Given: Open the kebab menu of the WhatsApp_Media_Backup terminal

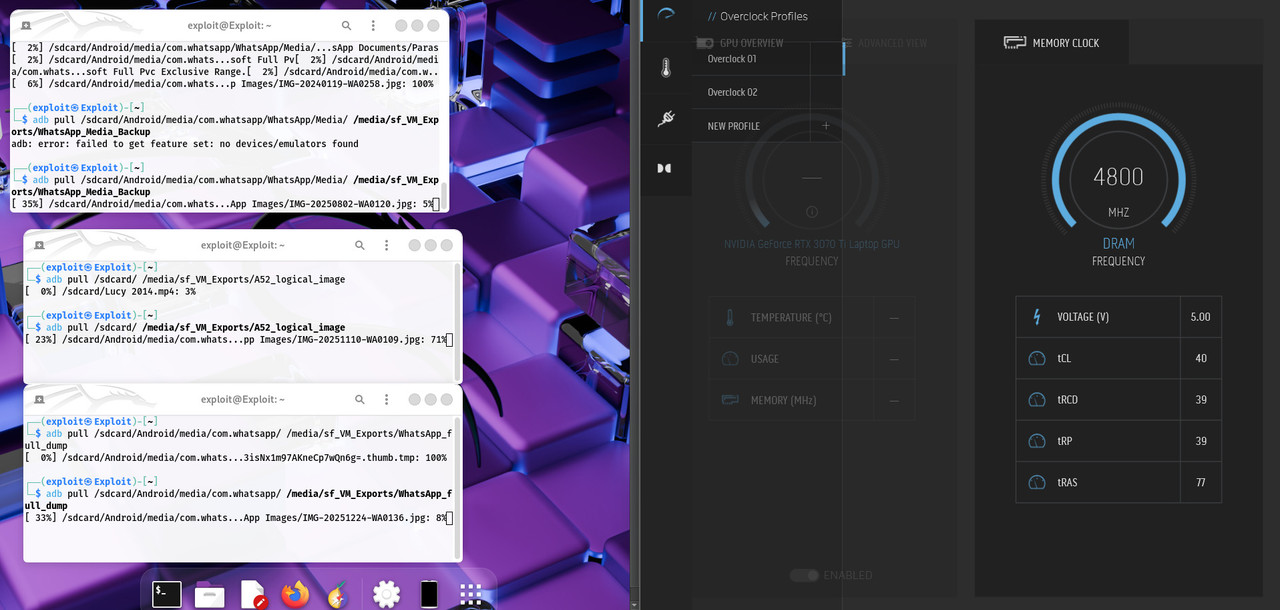Looking at the screenshot, I should click(x=373, y=25).
